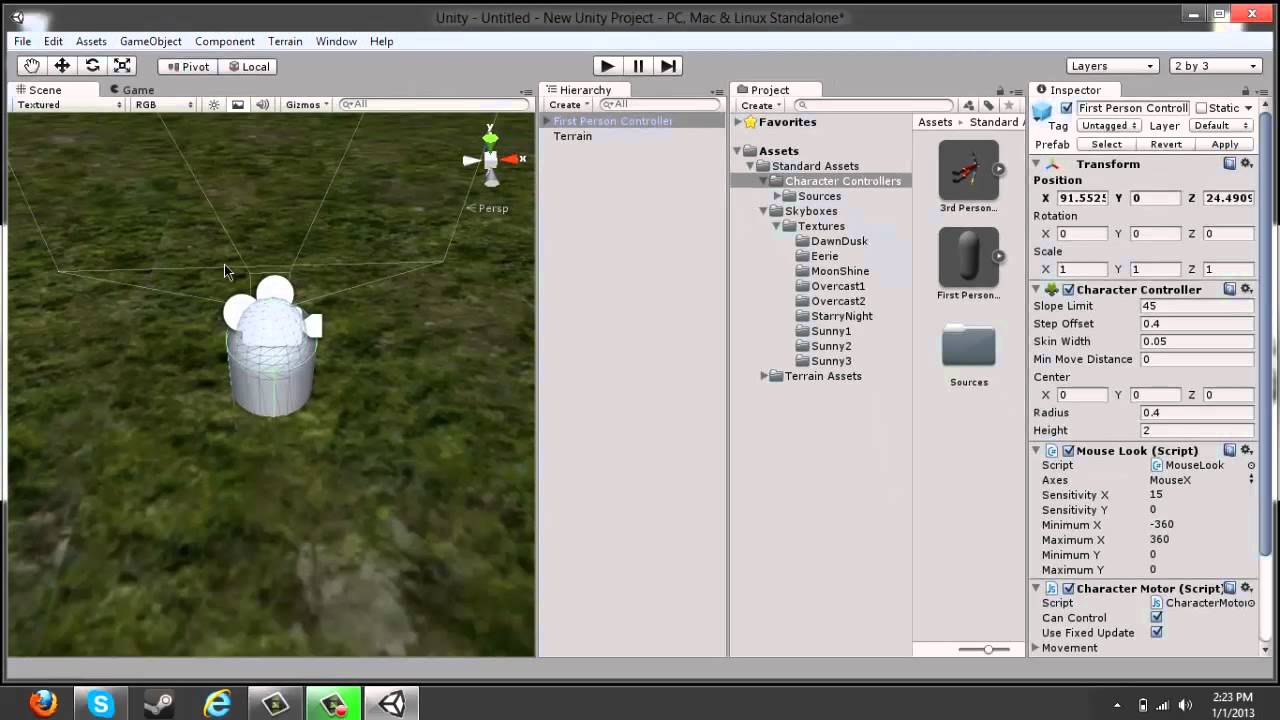Screen dimensions: 1280x720
Task: Select the Scale tool
Action: (x=122, y=66)
